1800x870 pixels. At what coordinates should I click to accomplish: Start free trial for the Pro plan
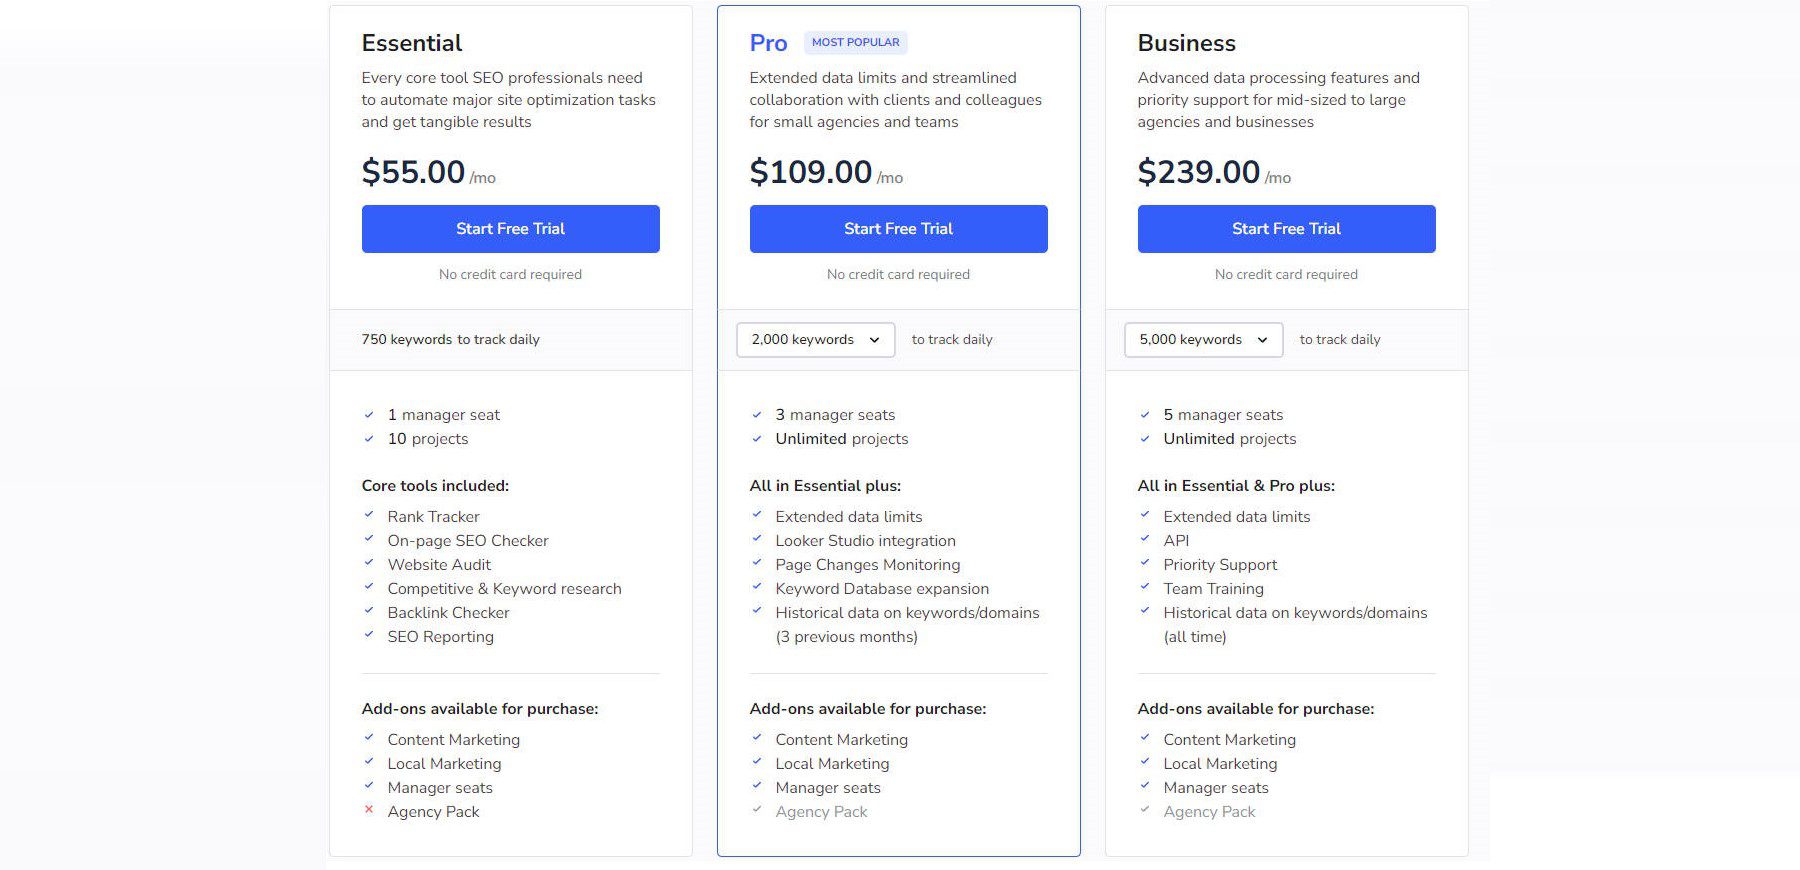pyautogui.click(x=898, y=228)
